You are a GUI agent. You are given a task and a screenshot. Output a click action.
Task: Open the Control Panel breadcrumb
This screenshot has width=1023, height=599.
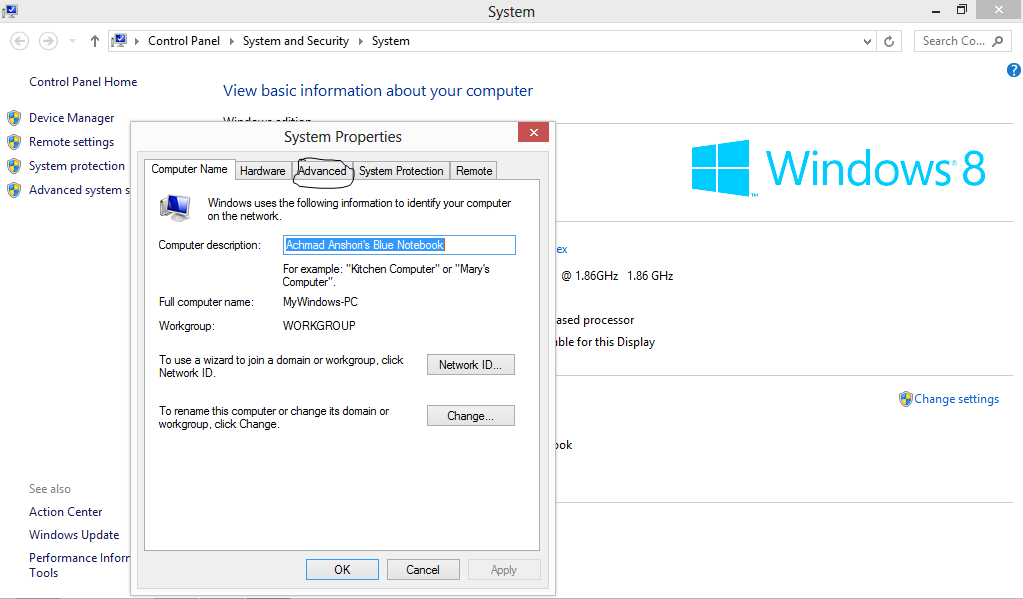click(x=184, y=40)
